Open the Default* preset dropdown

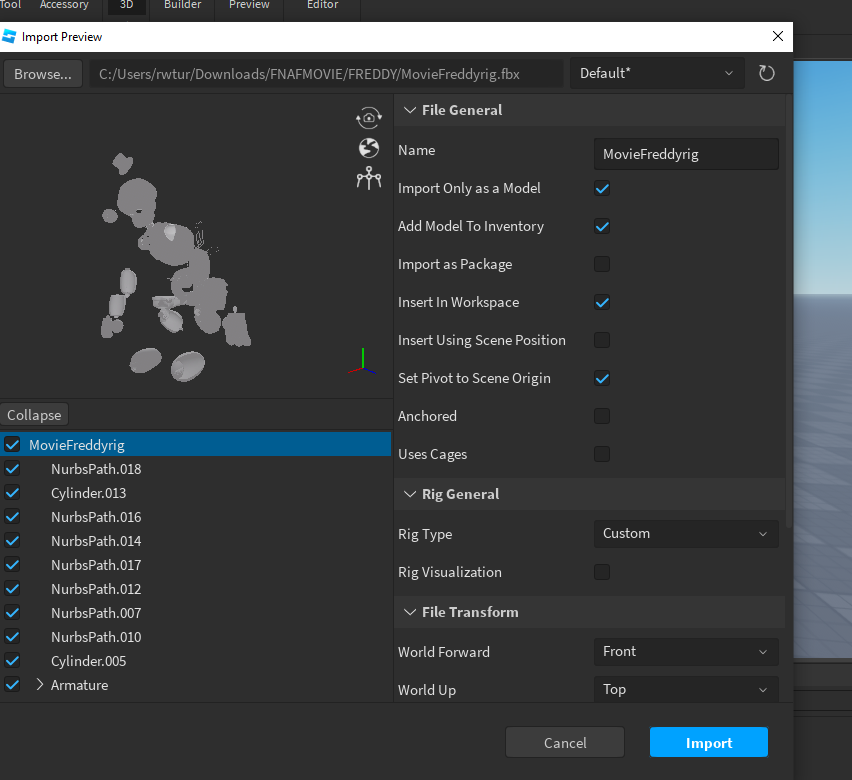(x=657, y=73)
